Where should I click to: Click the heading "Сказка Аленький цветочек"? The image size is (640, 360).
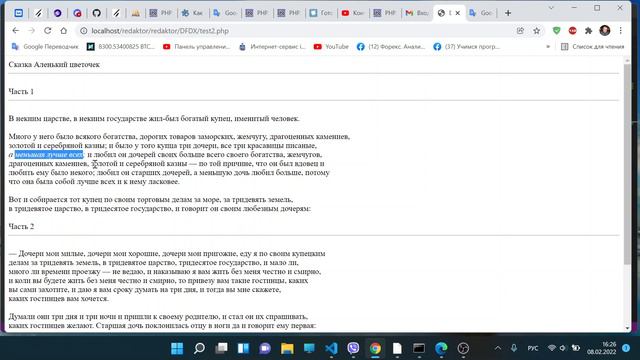[x=54, y=64]
